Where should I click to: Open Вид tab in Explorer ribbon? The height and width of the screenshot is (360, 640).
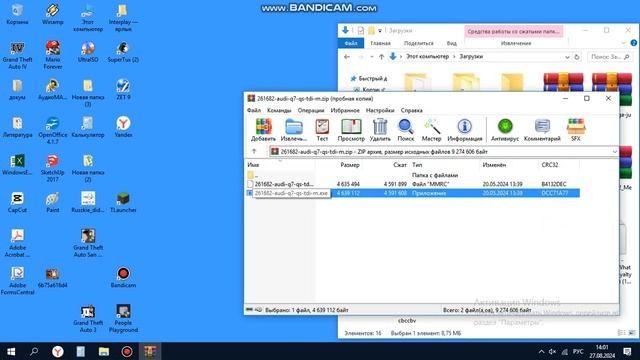pos(451,43)
